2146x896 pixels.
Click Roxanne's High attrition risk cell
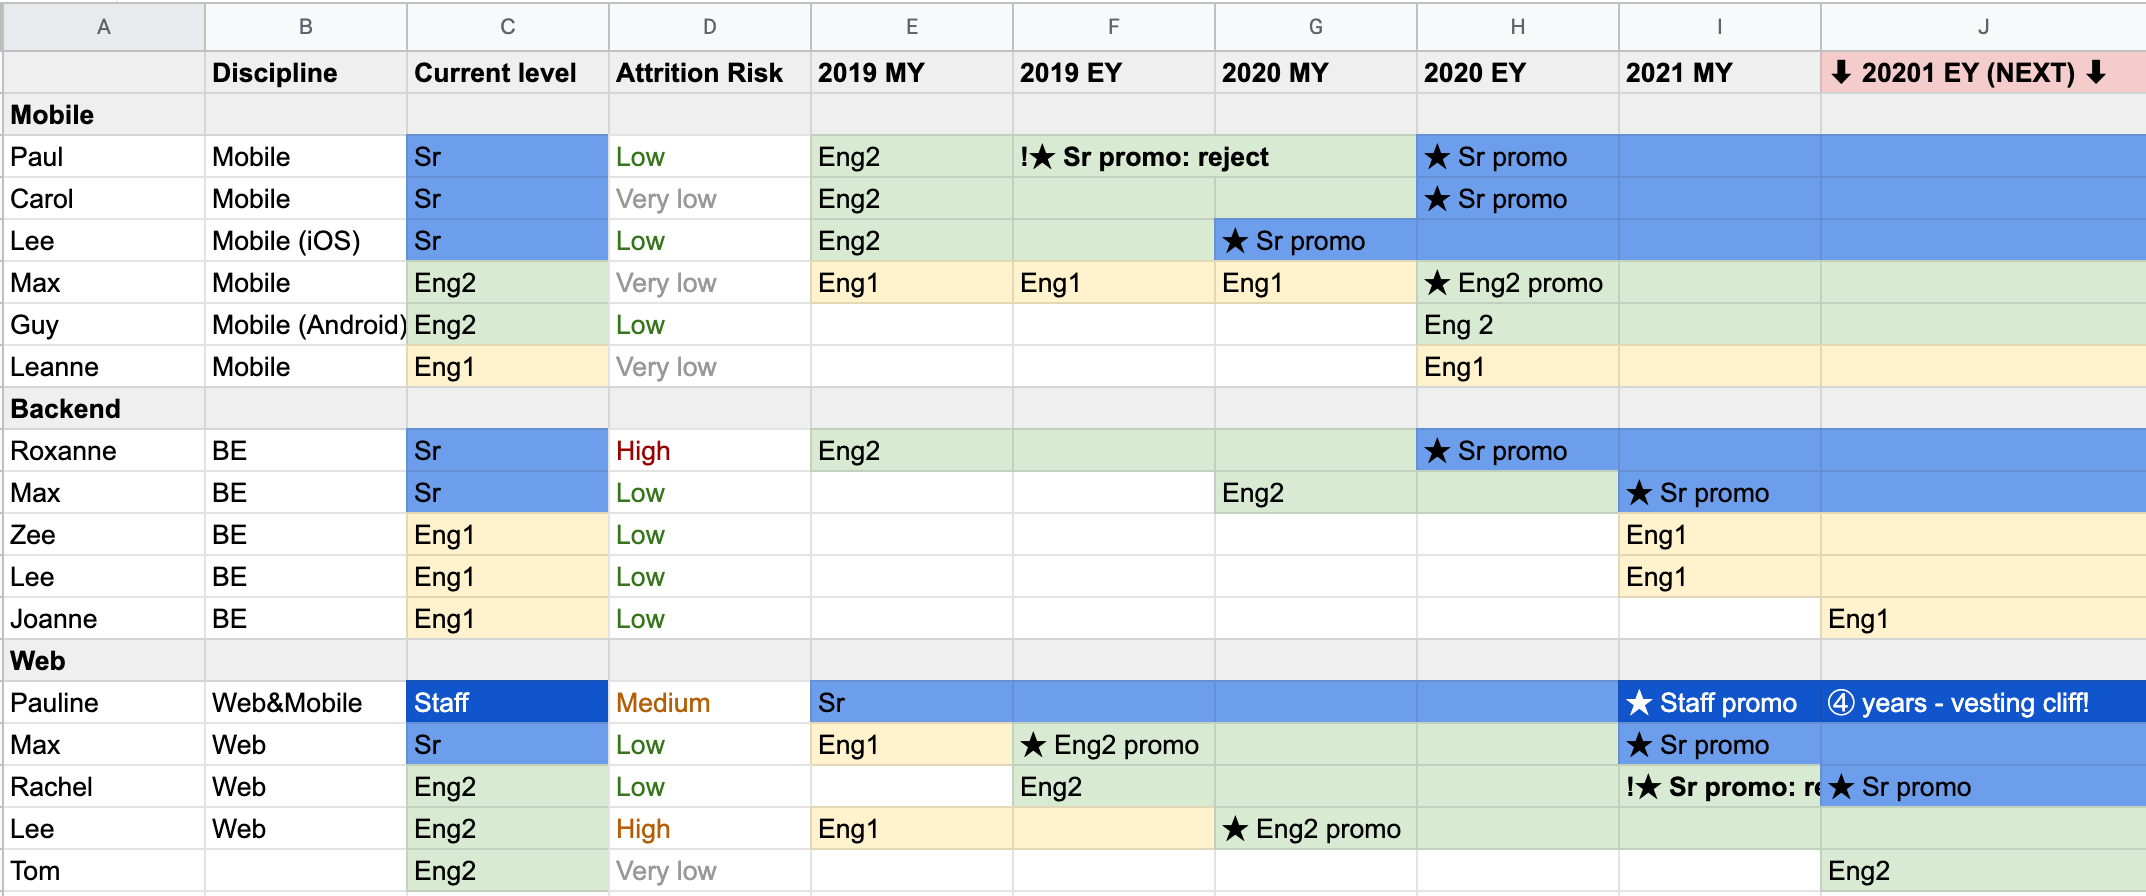[642, 450]
